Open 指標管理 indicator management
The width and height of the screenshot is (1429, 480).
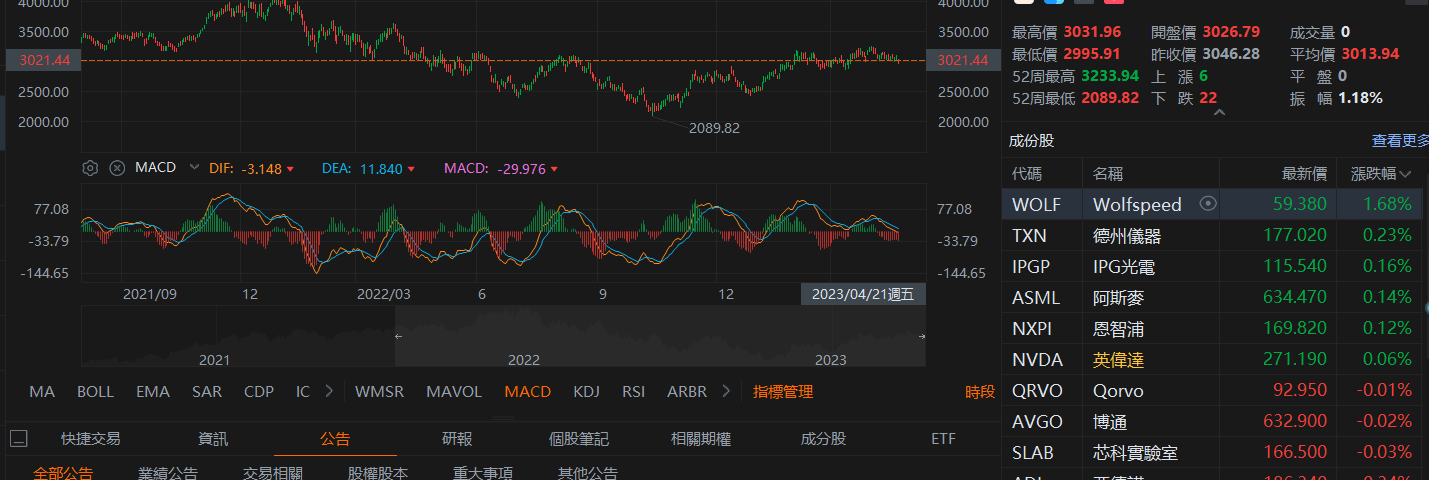783,391
